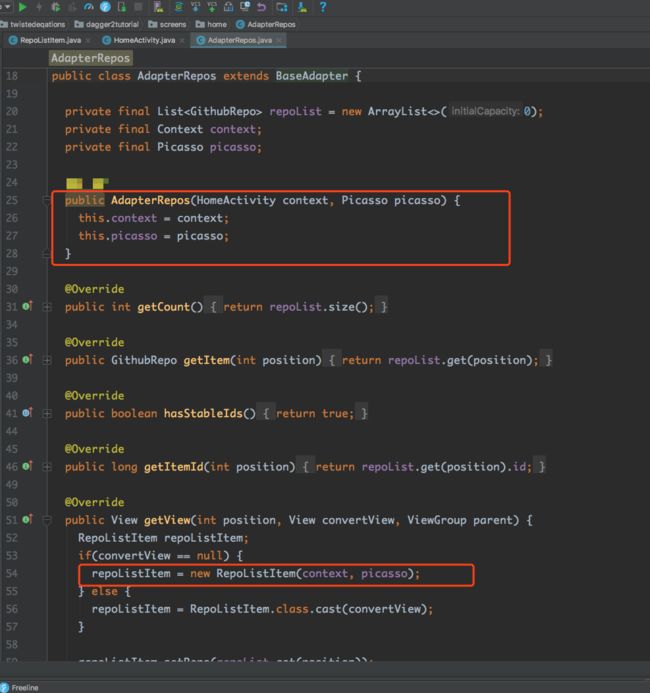Collapse the AdapterRepos constructor at line 25
Screen dimensions: 650x693
tap(46, 201)
